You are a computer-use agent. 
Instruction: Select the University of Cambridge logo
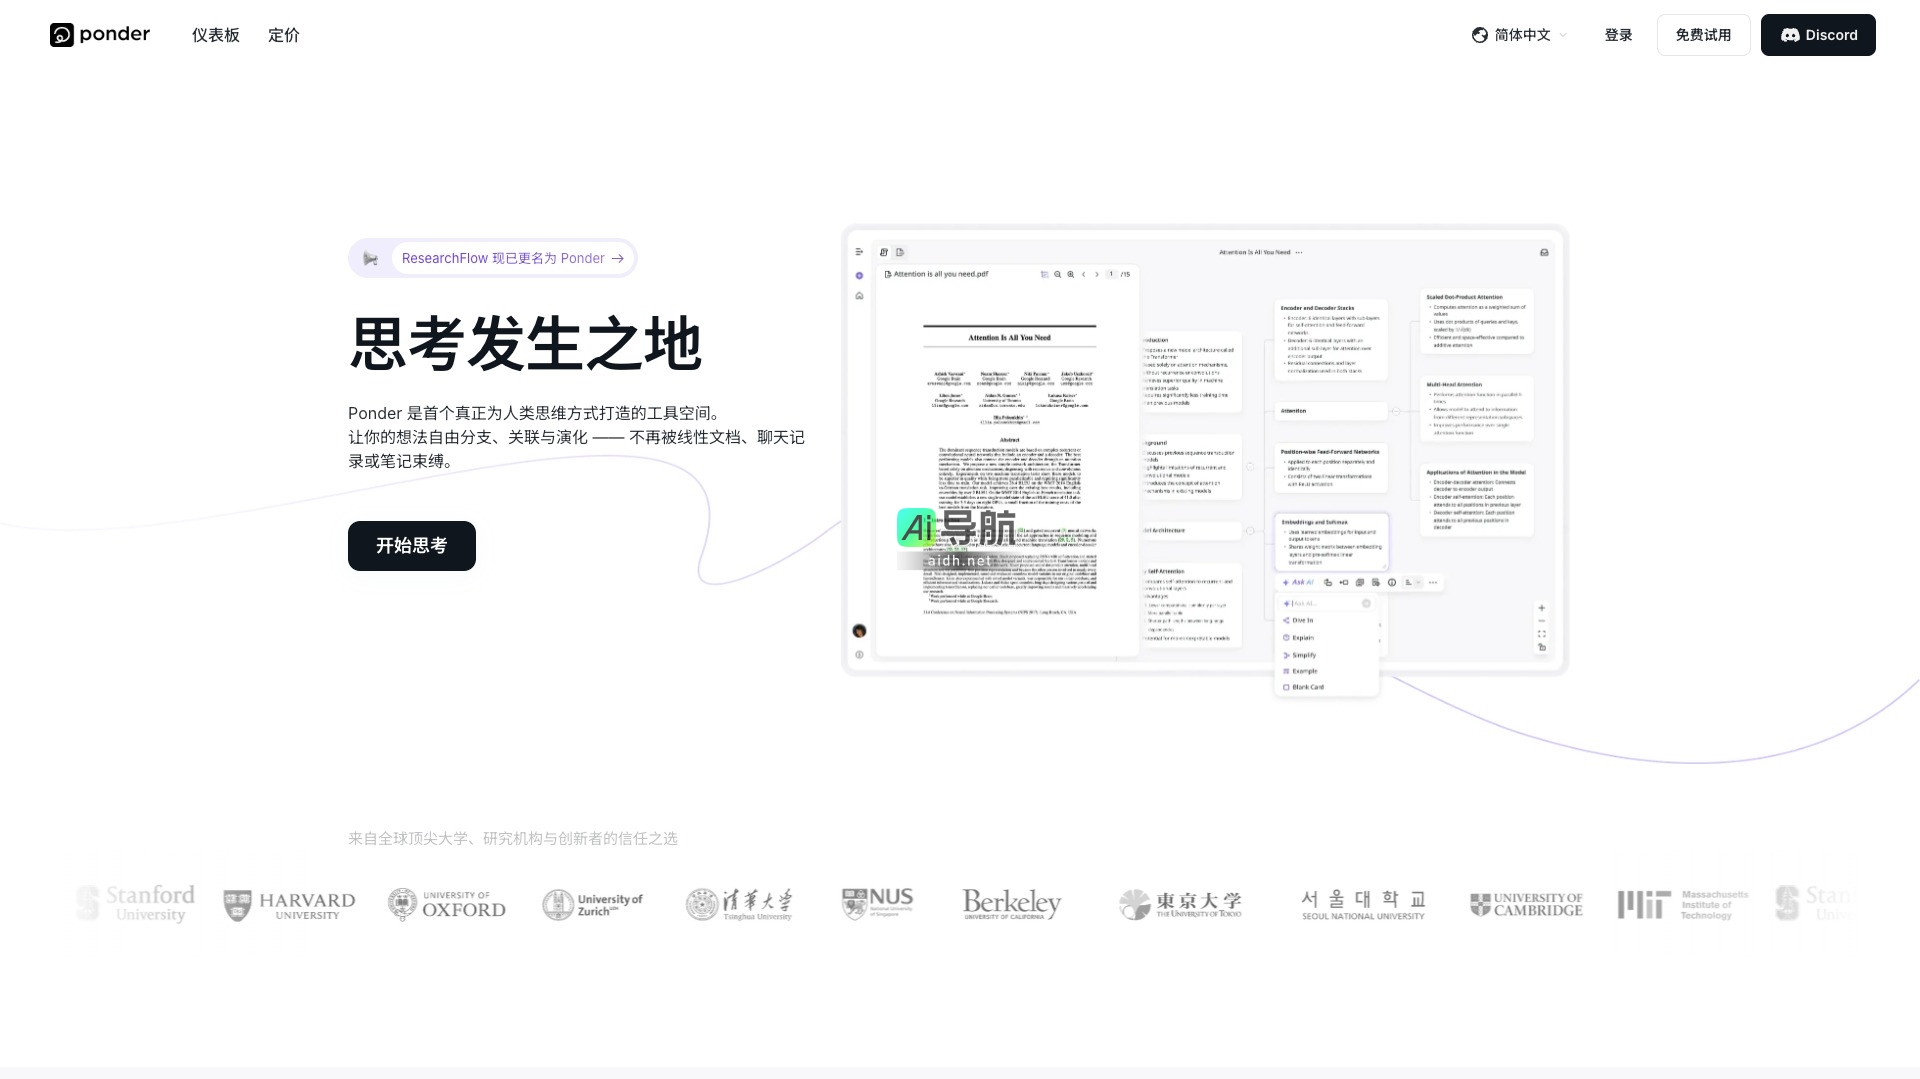click(x=1526, y=904)
